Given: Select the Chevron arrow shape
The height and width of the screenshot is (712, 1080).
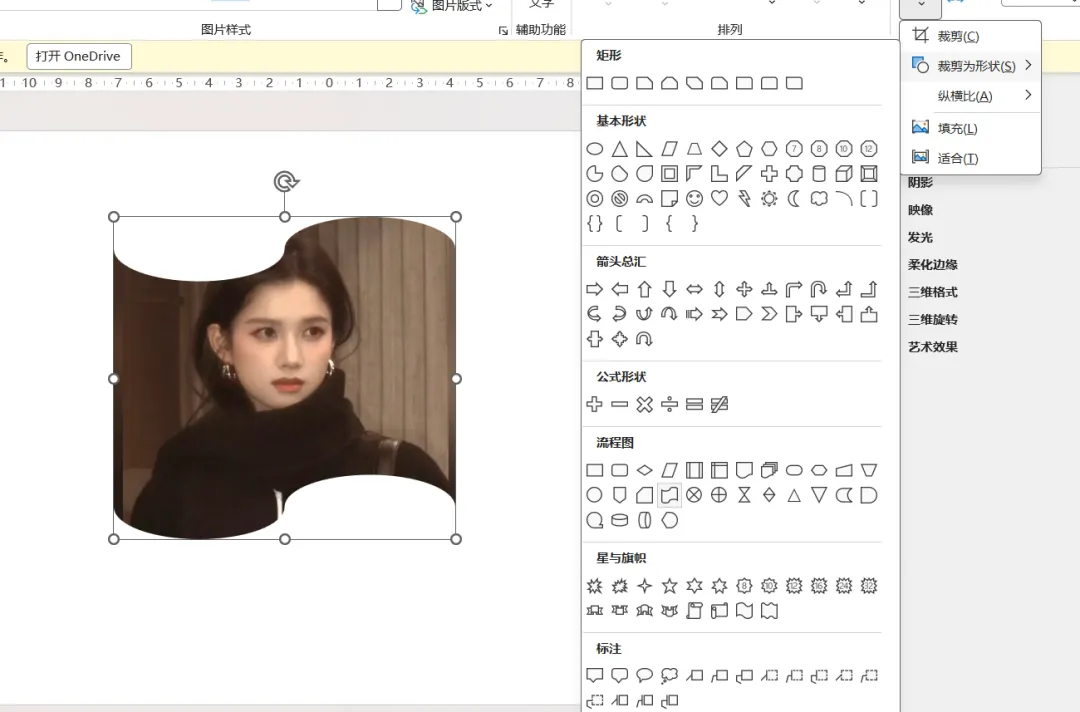Looking at the screenshot, I should (x=769, y=314).
